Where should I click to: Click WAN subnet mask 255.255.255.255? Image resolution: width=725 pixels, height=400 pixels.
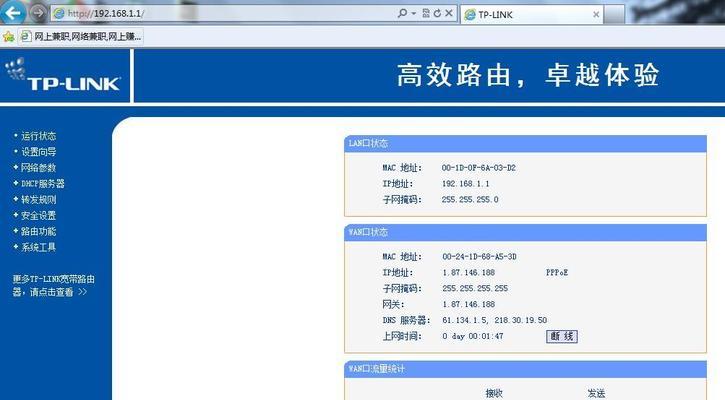tap(475, 289)
